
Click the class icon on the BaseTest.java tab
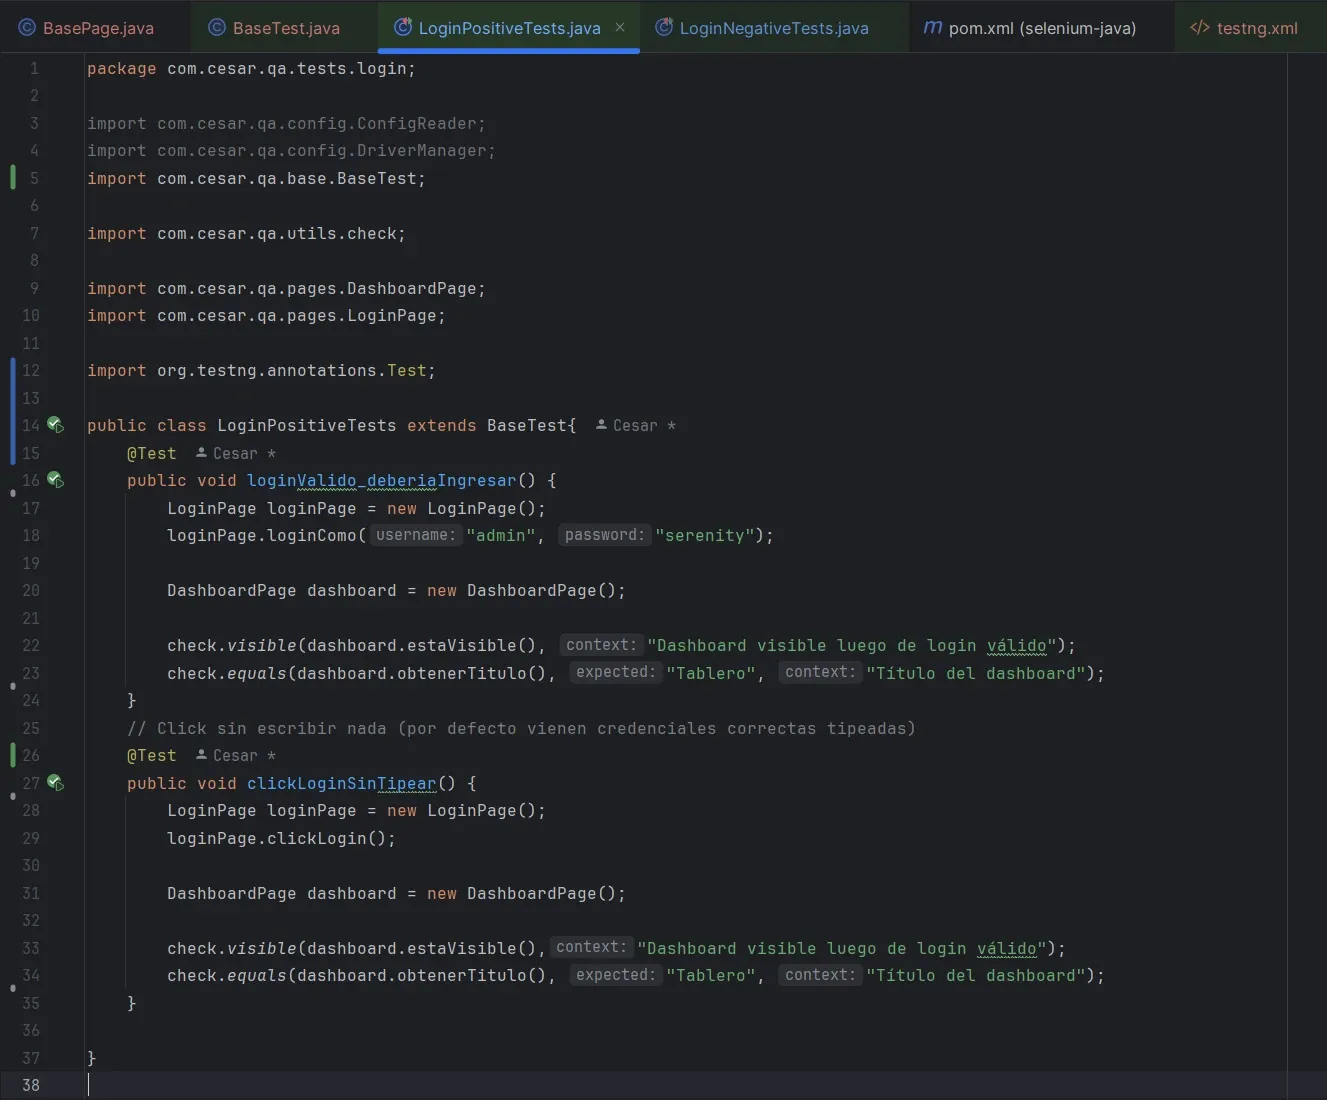pos(216,28)
